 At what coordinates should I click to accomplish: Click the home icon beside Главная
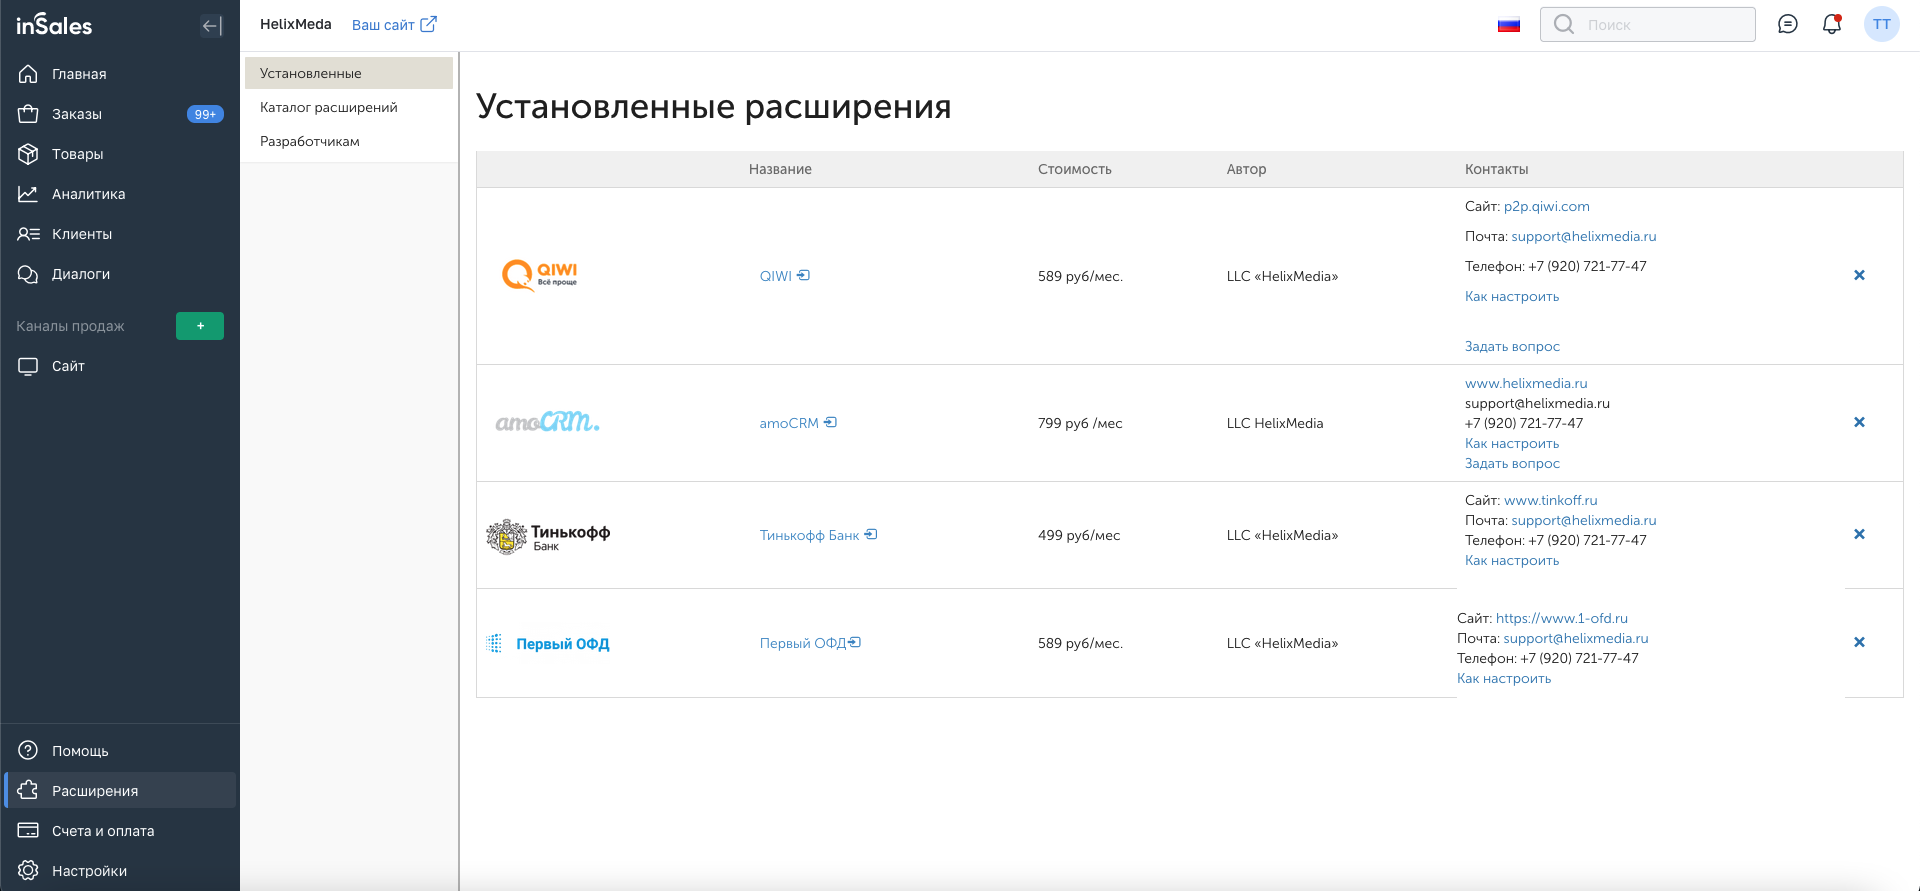28,74
